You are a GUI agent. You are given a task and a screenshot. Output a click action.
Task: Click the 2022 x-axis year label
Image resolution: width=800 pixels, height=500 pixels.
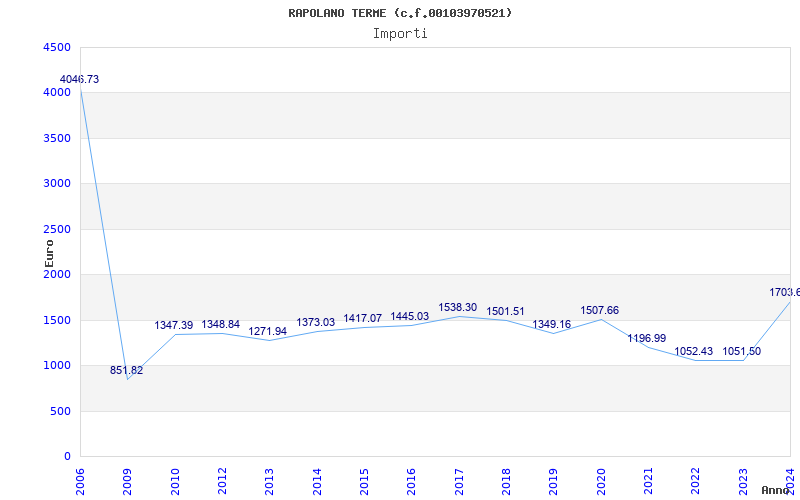tap(695, 481)
